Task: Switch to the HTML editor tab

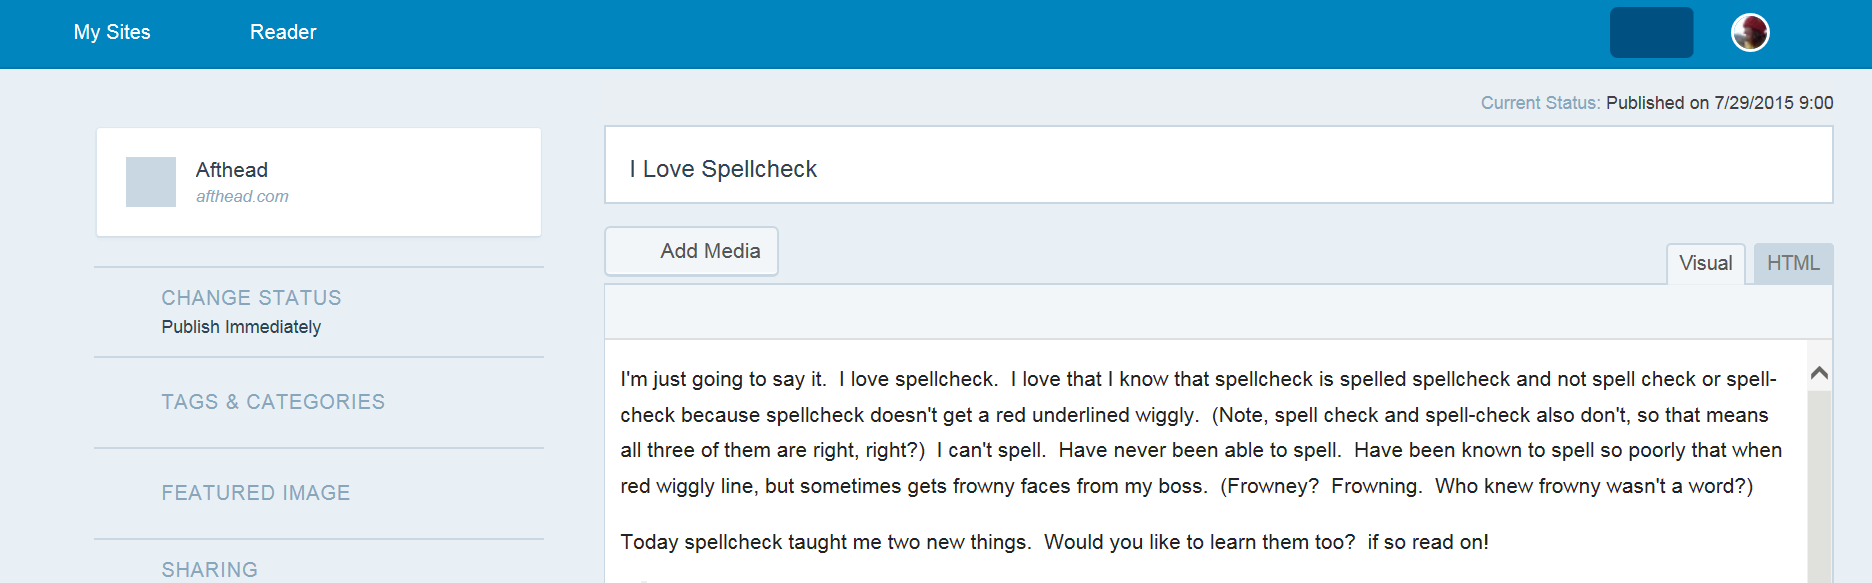Action: pos(1793,264)
